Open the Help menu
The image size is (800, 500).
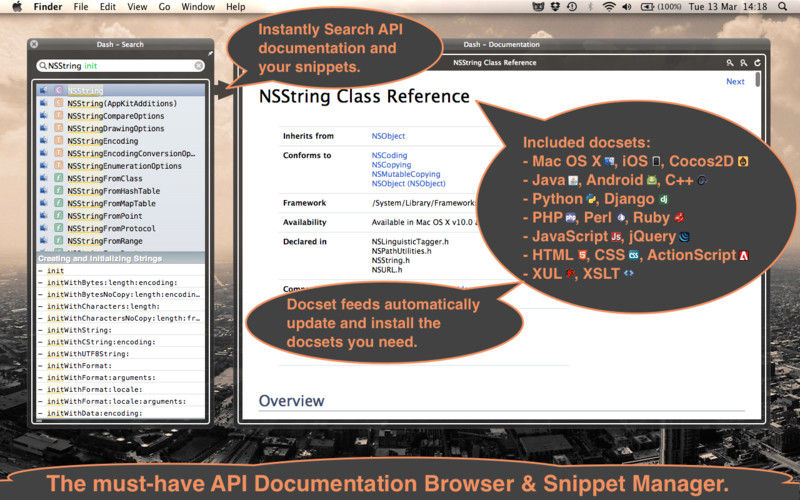point(236,7)
